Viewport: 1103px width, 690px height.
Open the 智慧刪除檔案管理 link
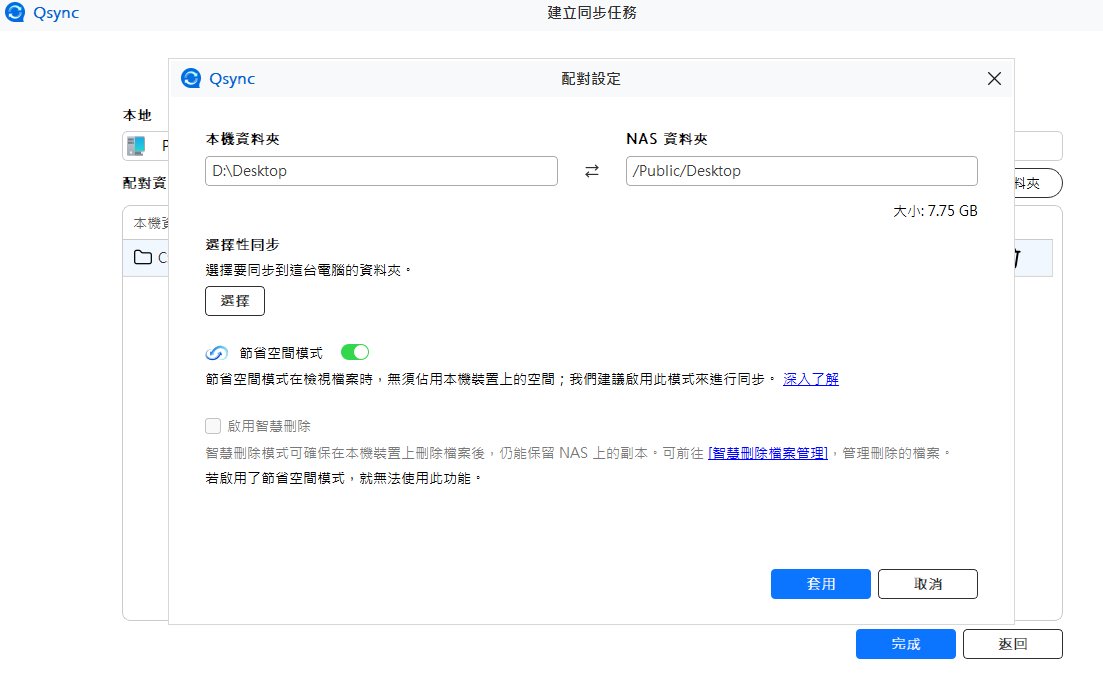(768, 453)
